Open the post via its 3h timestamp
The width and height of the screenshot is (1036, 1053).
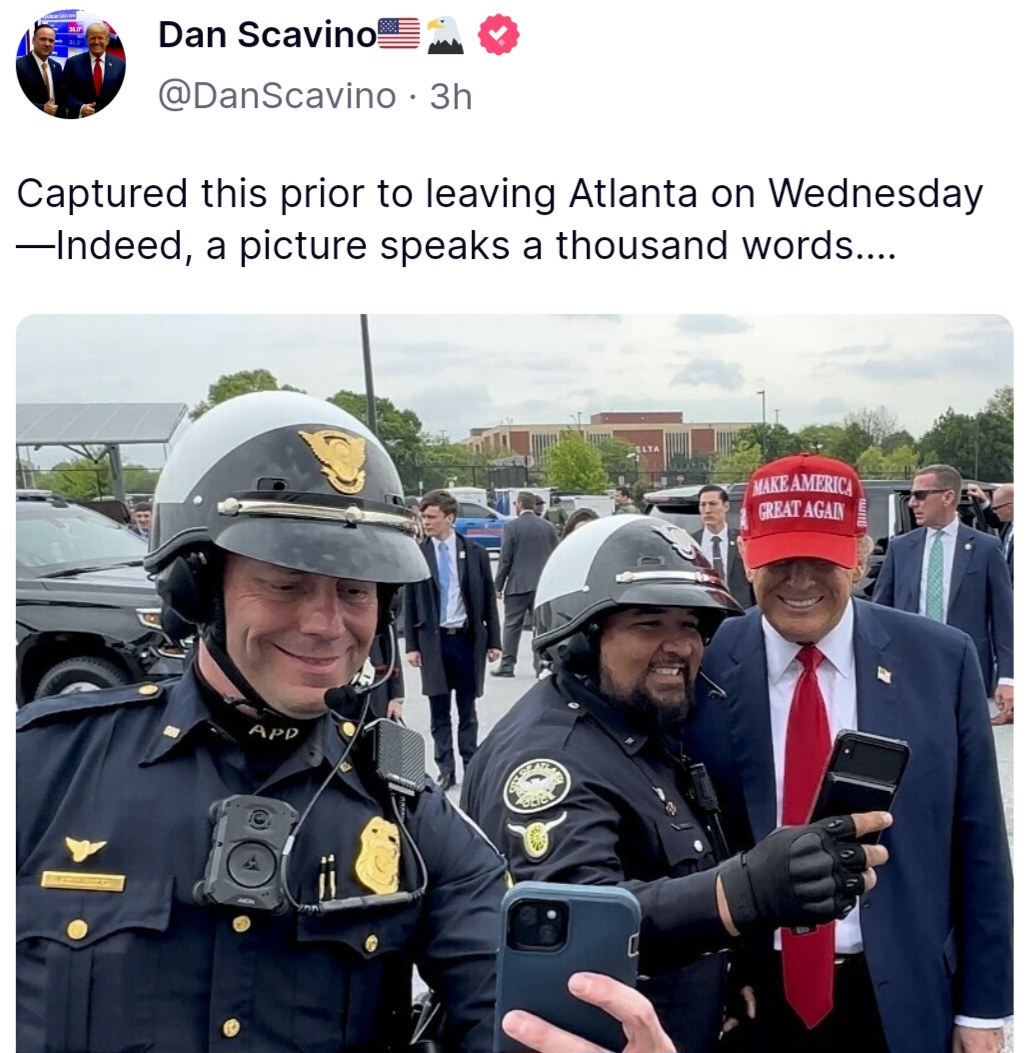(451, 97)
